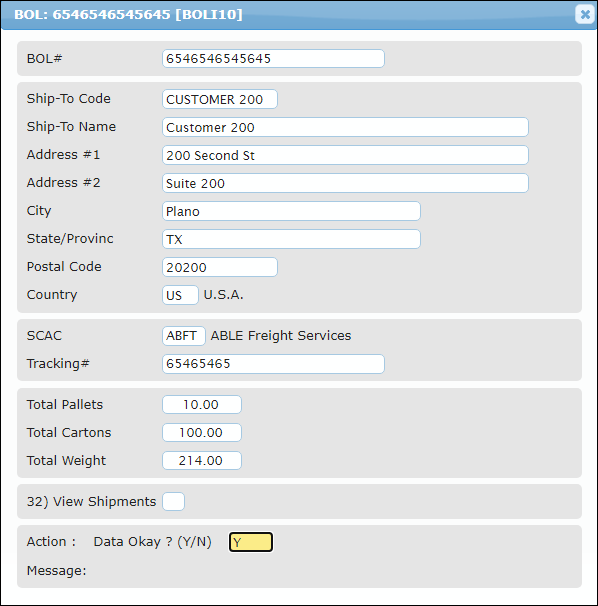Click the Ship-To Name field

pos(345,127)
